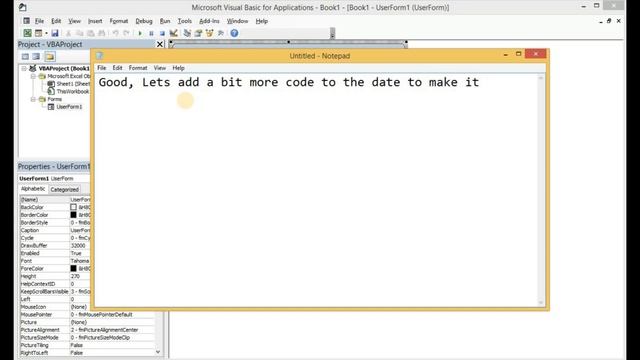Click View Object icon in Project panel
The width and height of the screenshot is (640, 360).
(x=36, y=56)
